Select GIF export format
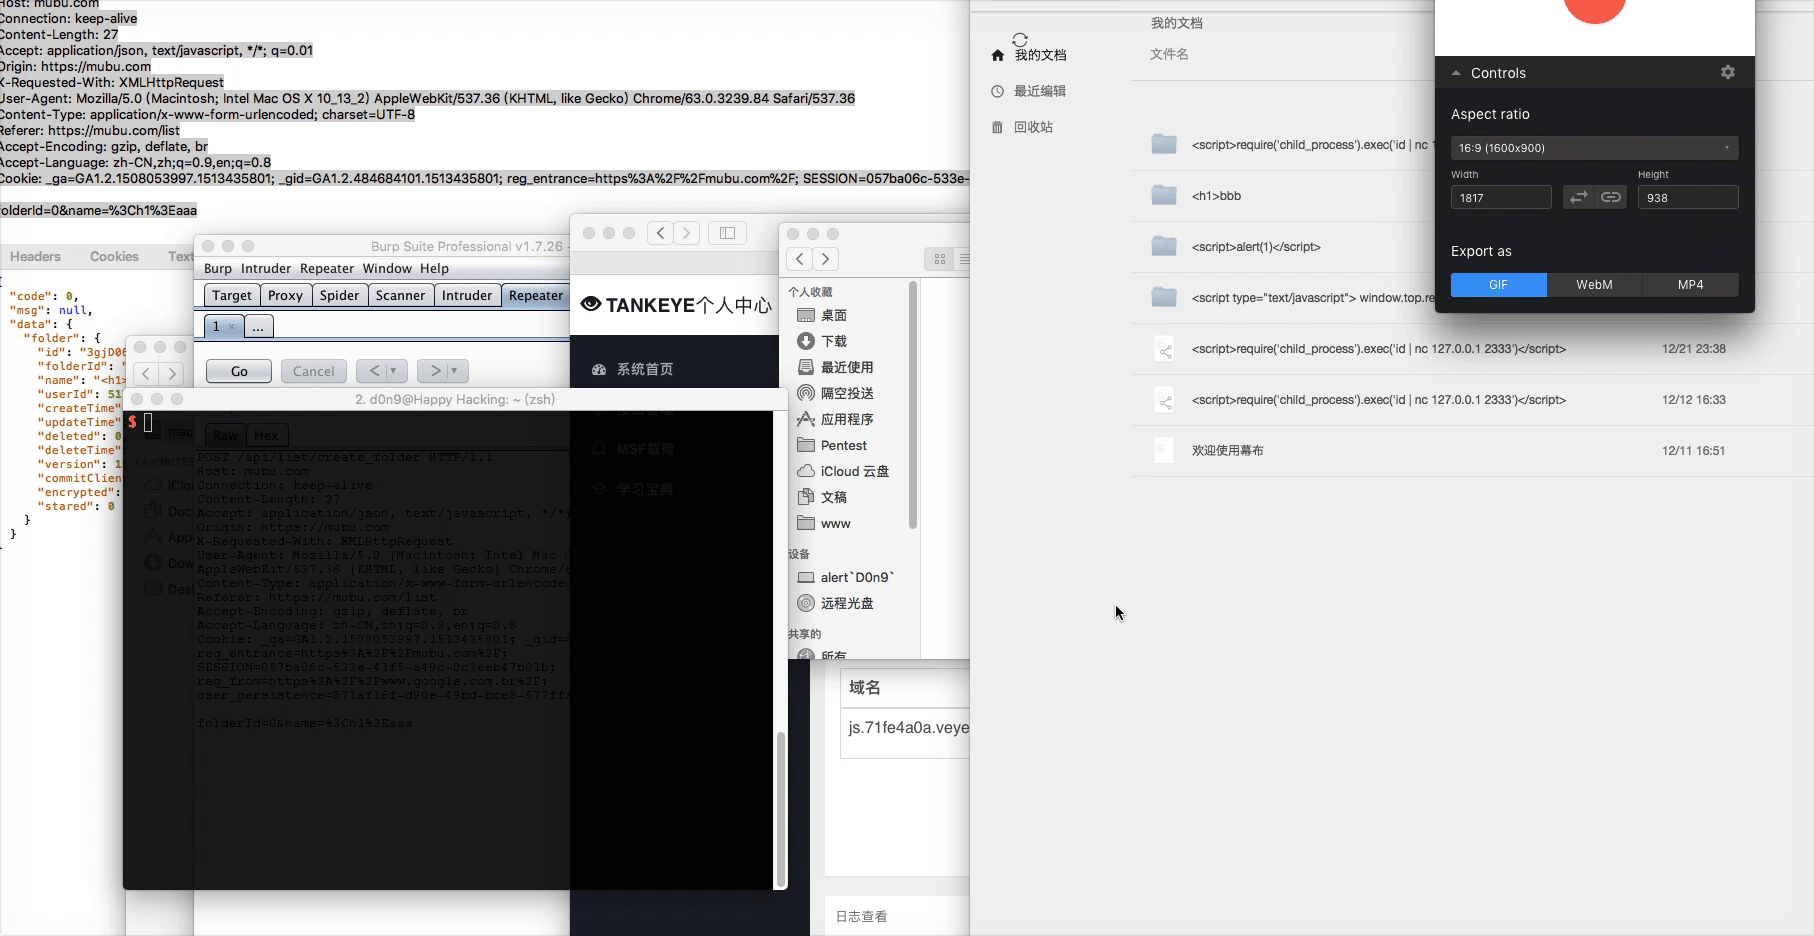The width and height of the screenshot is (1814, 936). (1498, 285)
